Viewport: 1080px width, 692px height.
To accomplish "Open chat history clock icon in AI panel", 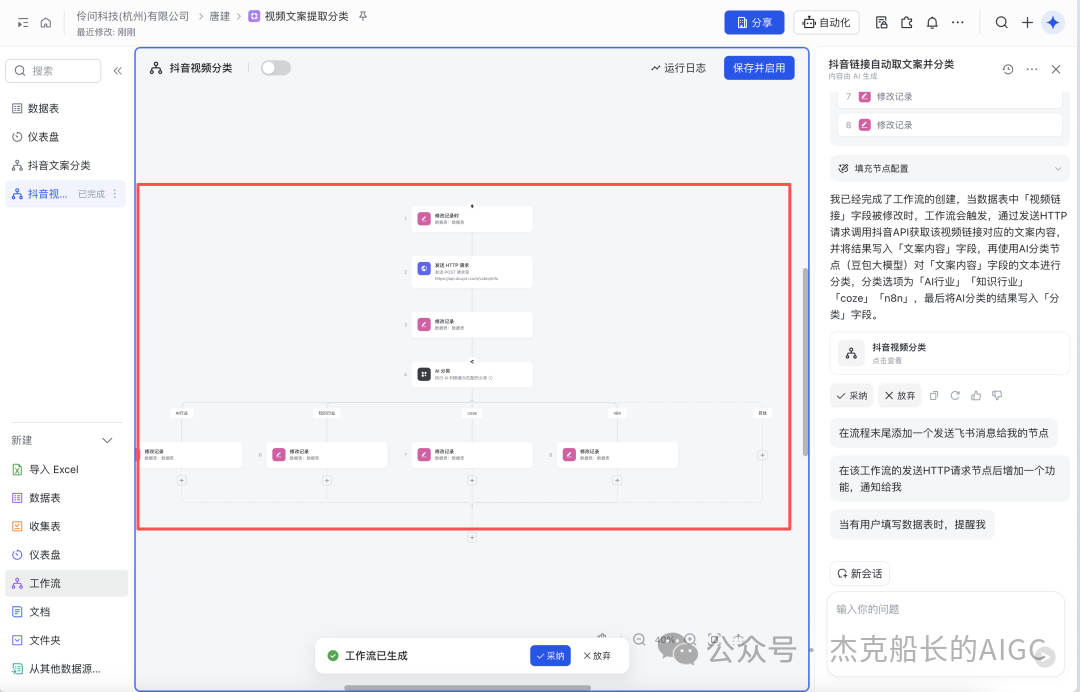I will pos(1008,70).
